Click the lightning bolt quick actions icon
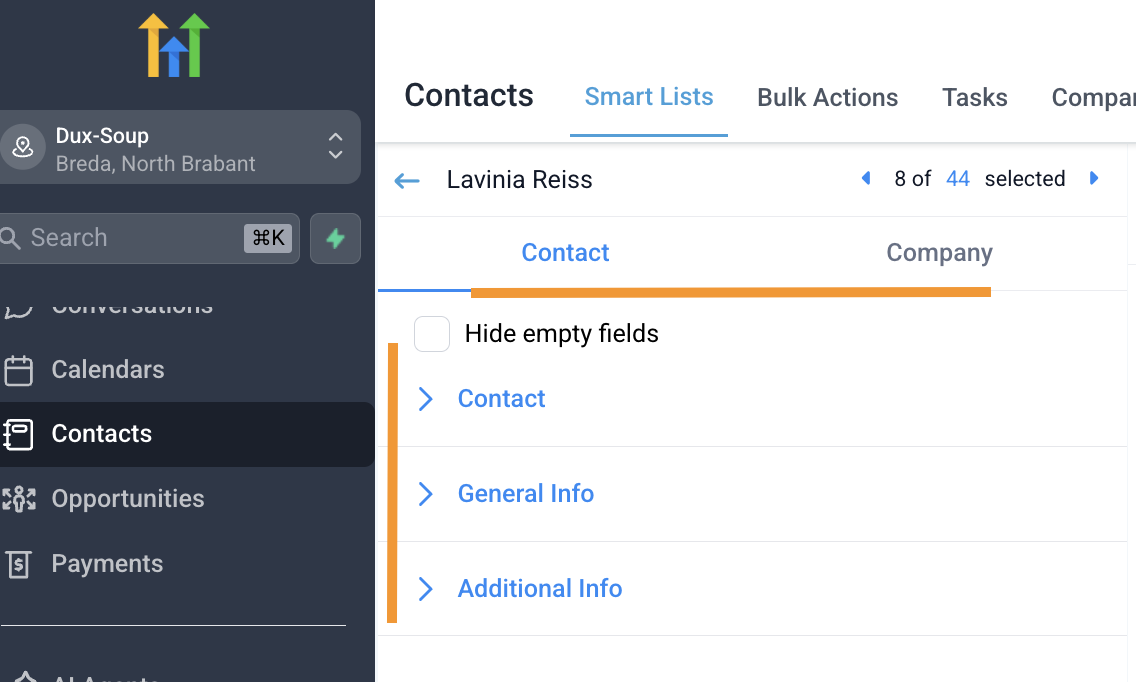Image resolution: width=1136 pixels, height=682 pixels. (335, 238)
